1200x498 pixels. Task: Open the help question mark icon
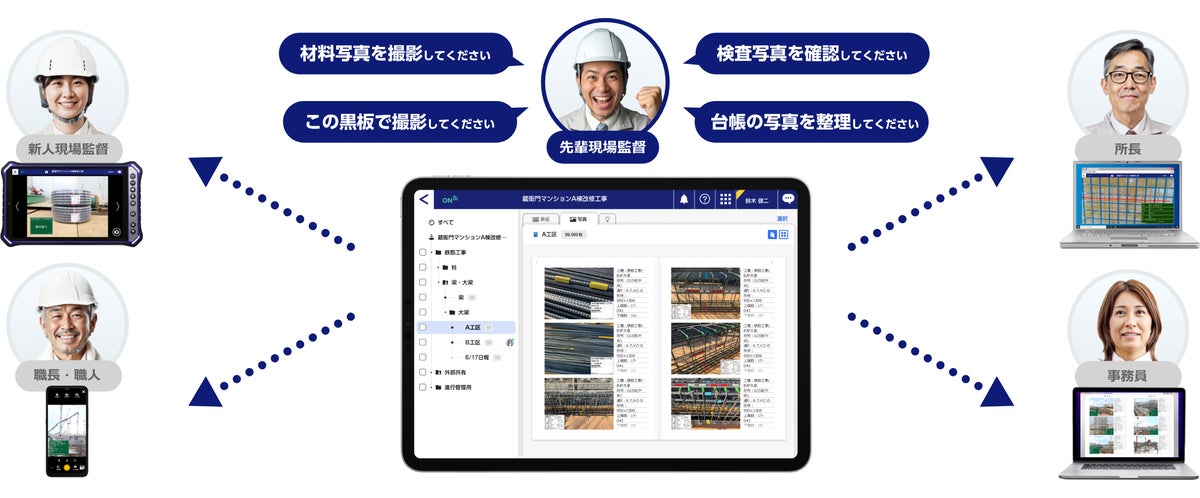point(705,199)
